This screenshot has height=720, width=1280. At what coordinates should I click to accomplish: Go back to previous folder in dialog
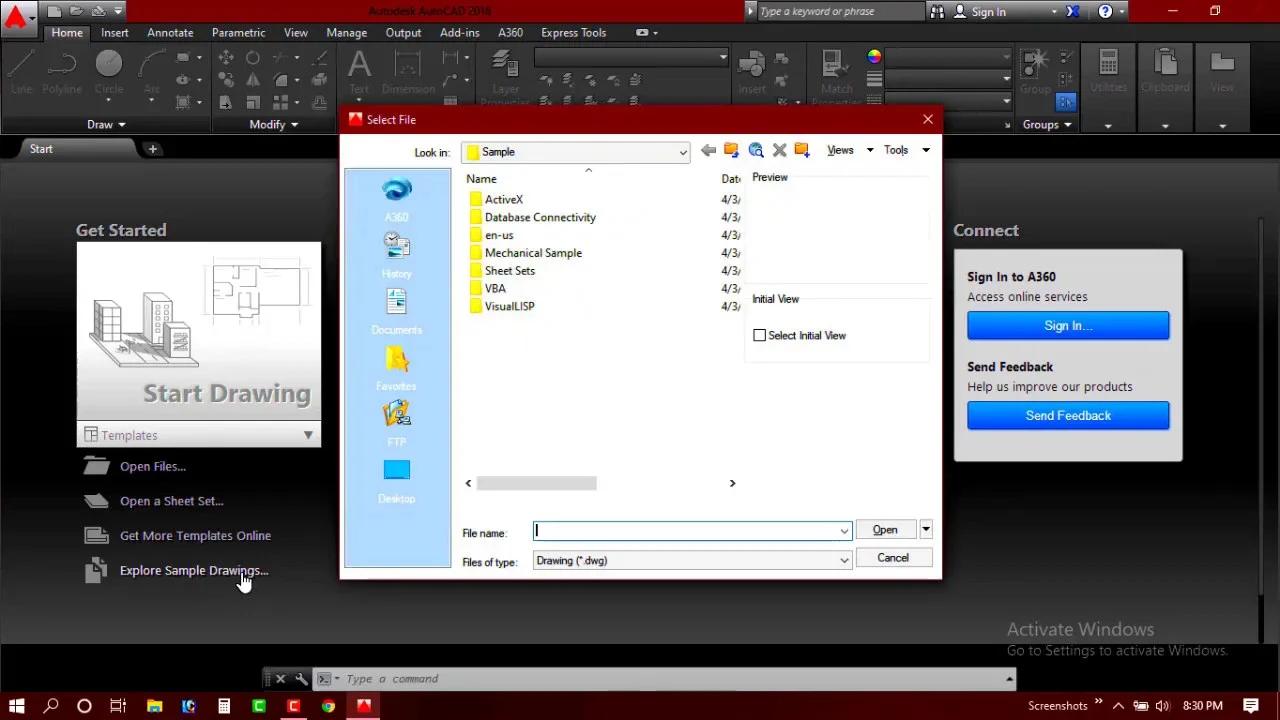pos(708,150)
